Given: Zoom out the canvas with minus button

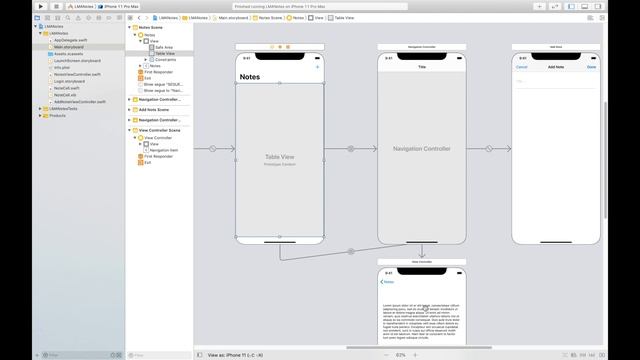Looking at the screenshot, I should (386, 356).
